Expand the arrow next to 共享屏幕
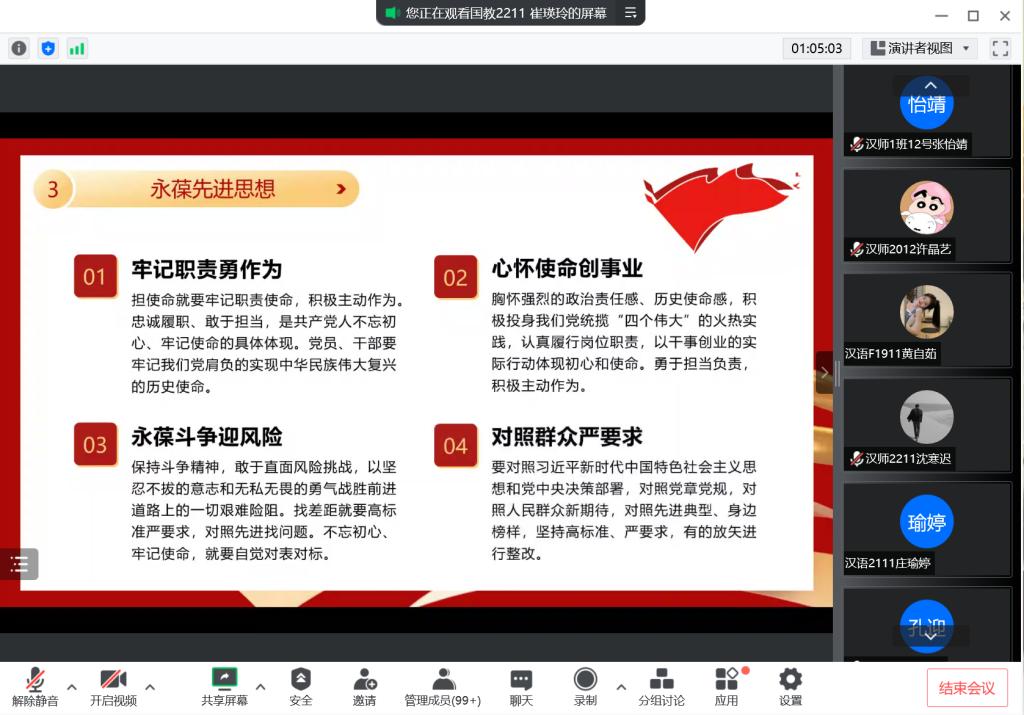 pos(260,687)
